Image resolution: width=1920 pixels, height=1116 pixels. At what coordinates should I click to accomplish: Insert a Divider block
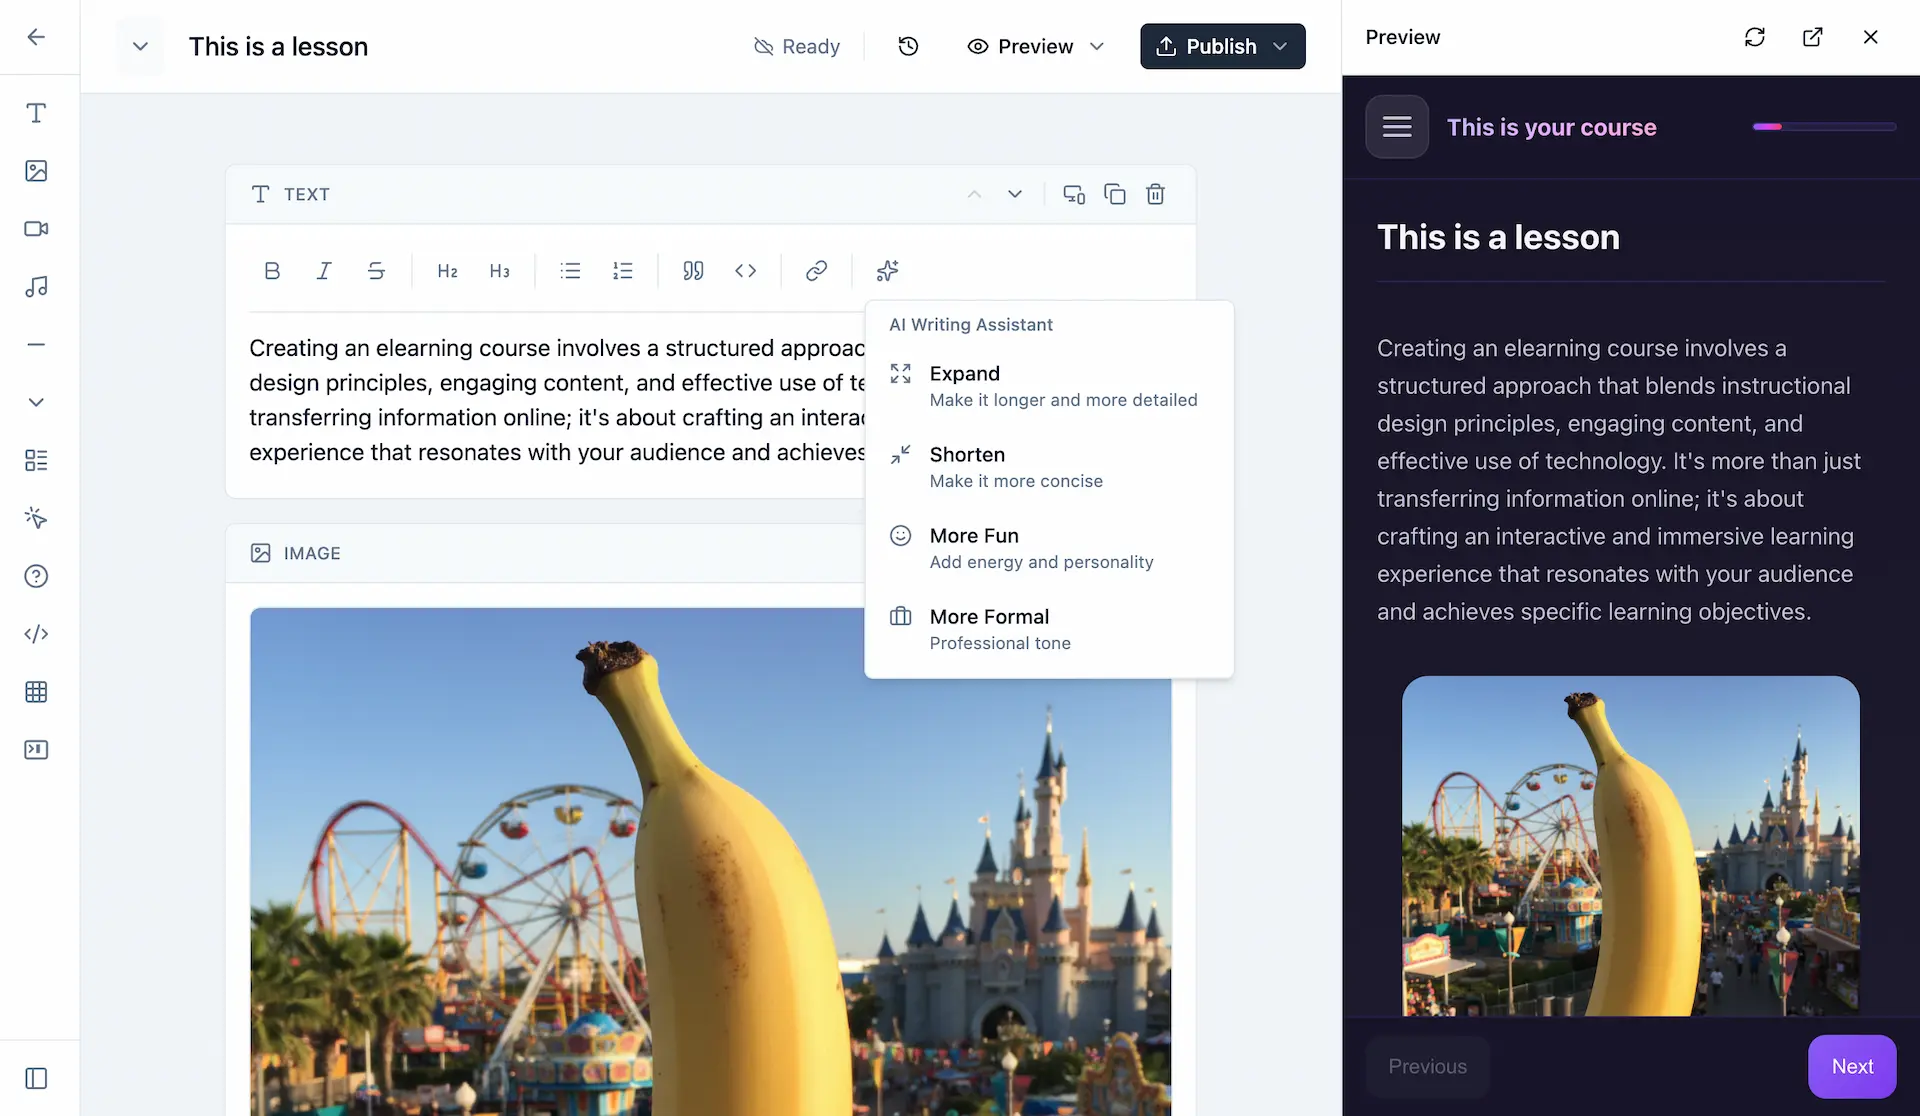37,345
